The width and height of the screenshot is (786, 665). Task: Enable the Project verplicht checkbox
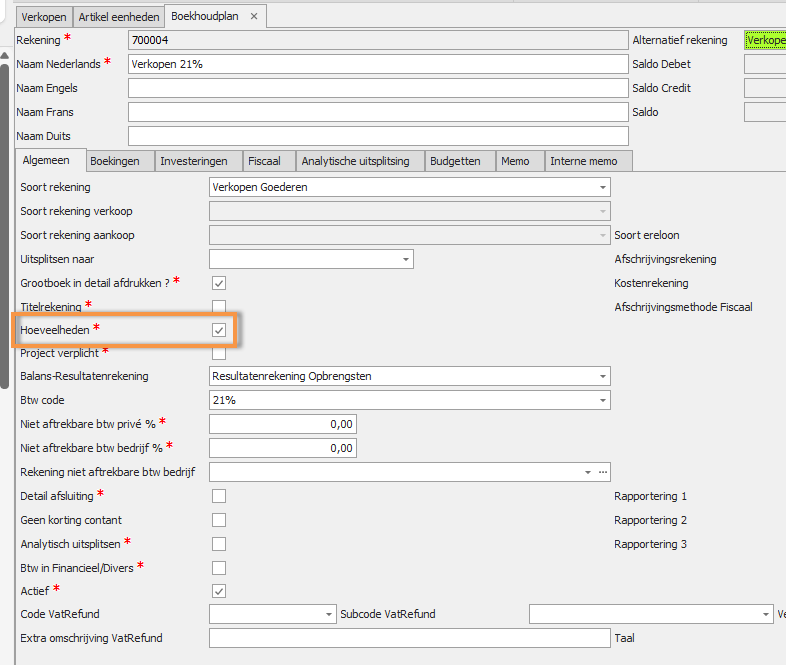click(x=219, y=353)
